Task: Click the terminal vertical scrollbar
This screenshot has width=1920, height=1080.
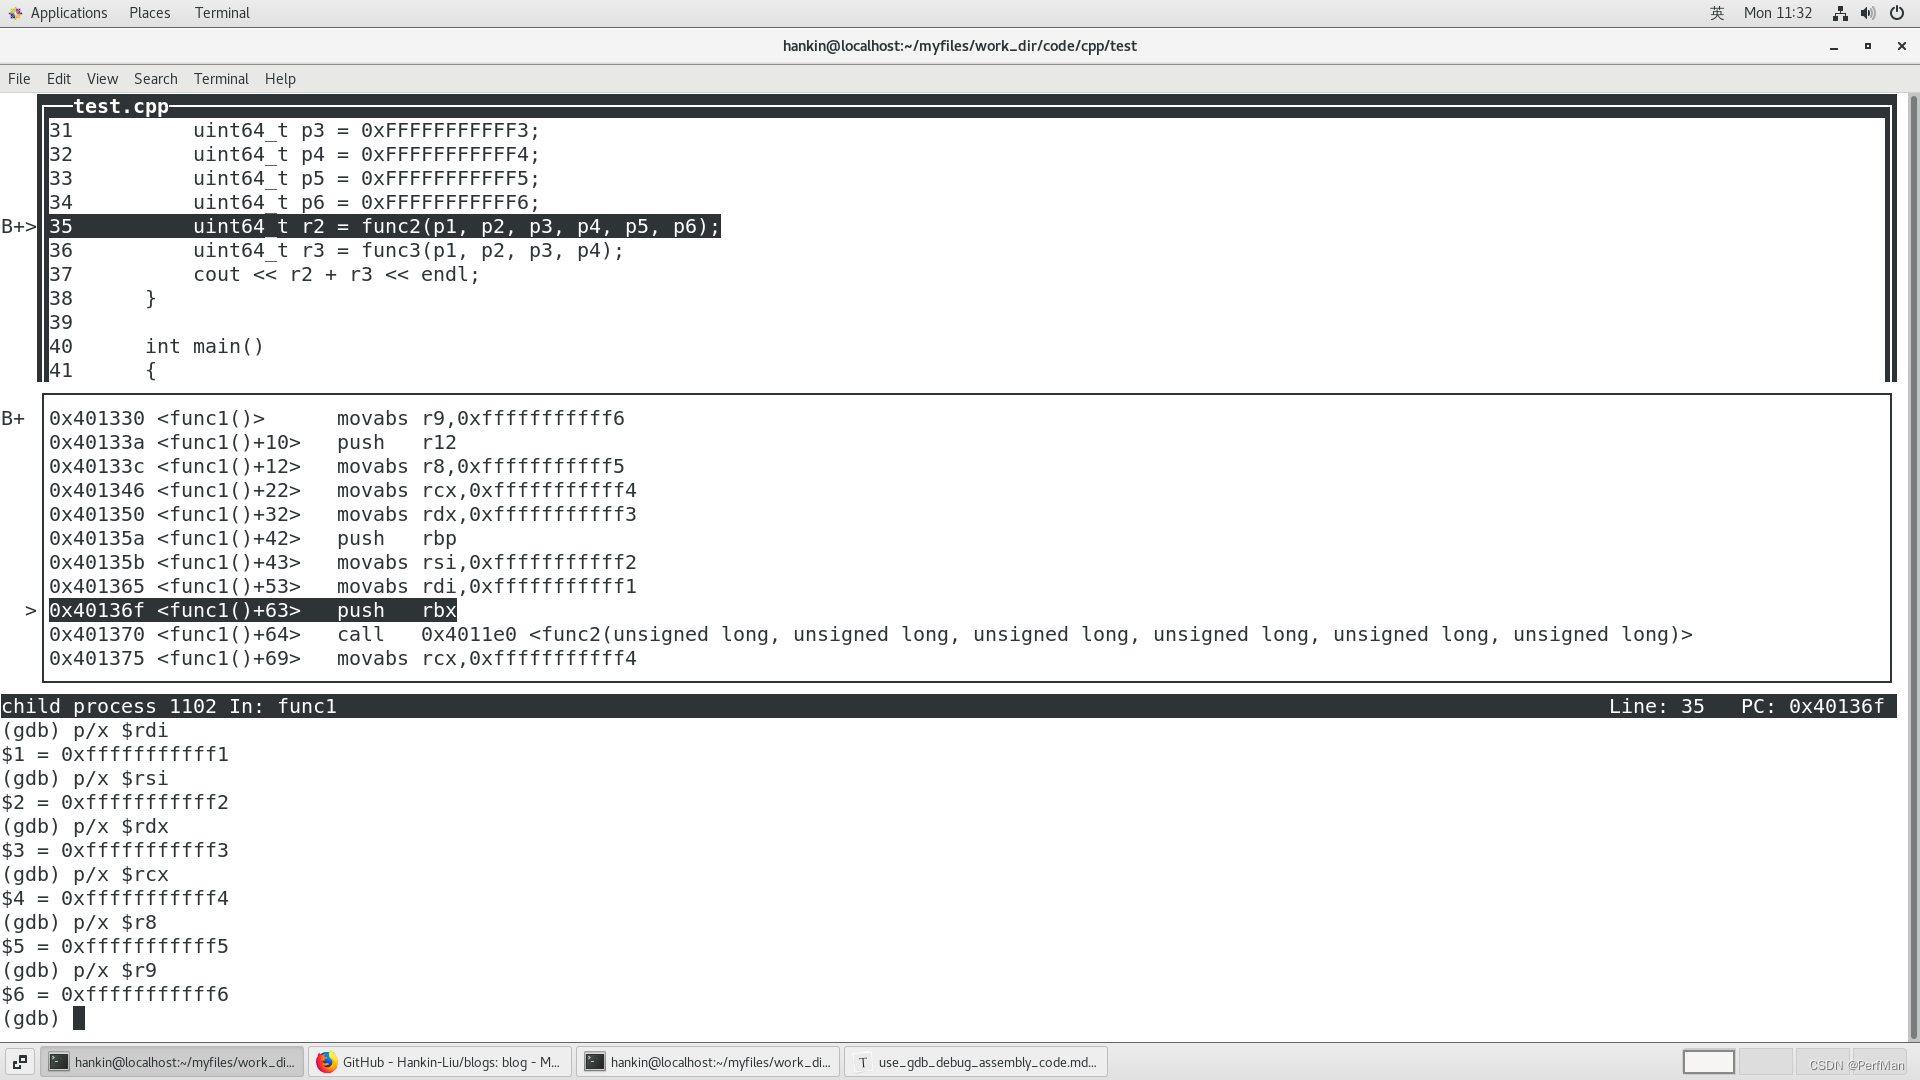Action: coord(1913,560)
